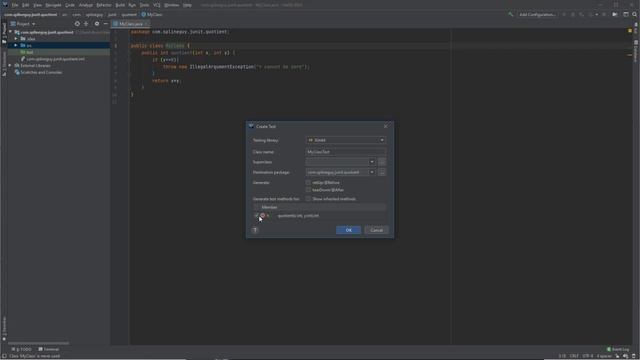Open the Event Log
Viewport: 640px width, 360px height.
618,349
